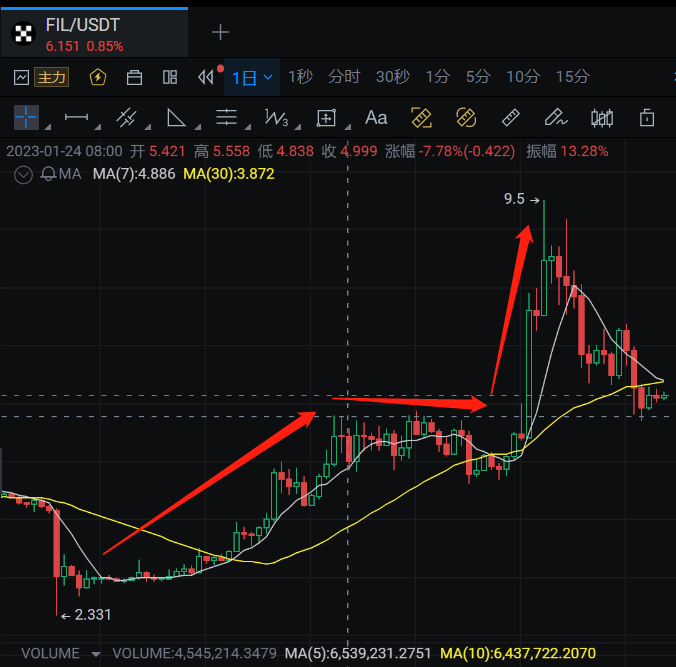
Task: Choose the parallel channel drawing tool
Action: 126,118
